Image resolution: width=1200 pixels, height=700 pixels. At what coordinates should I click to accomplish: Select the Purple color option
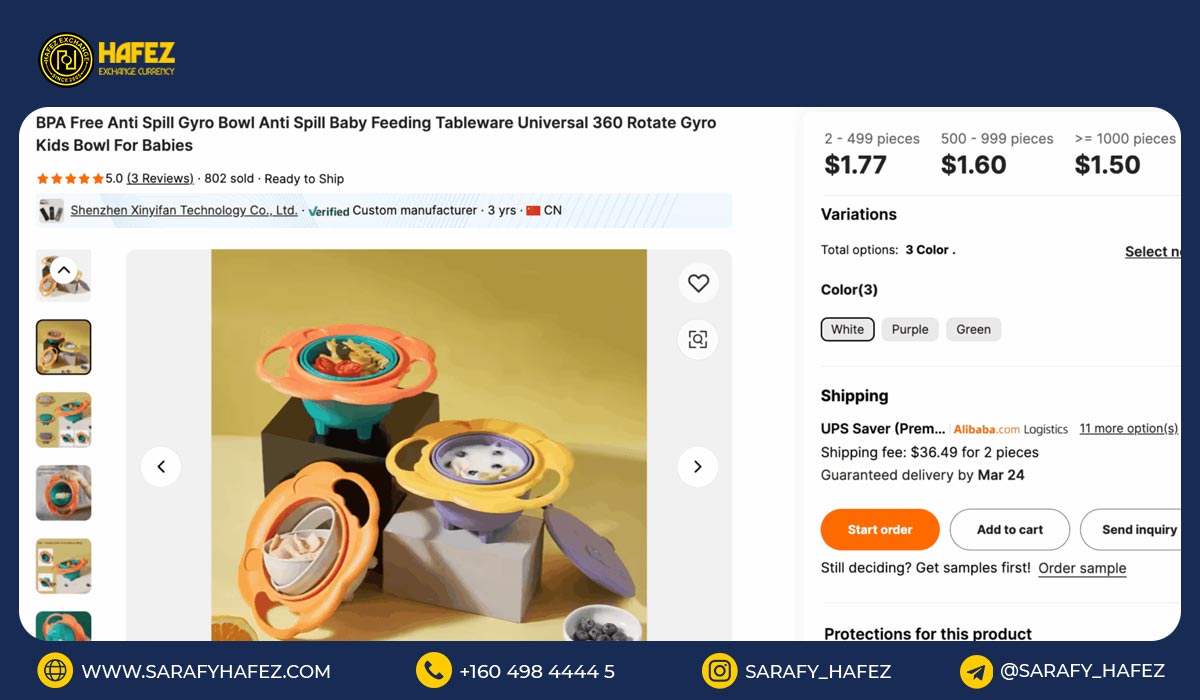910,329
